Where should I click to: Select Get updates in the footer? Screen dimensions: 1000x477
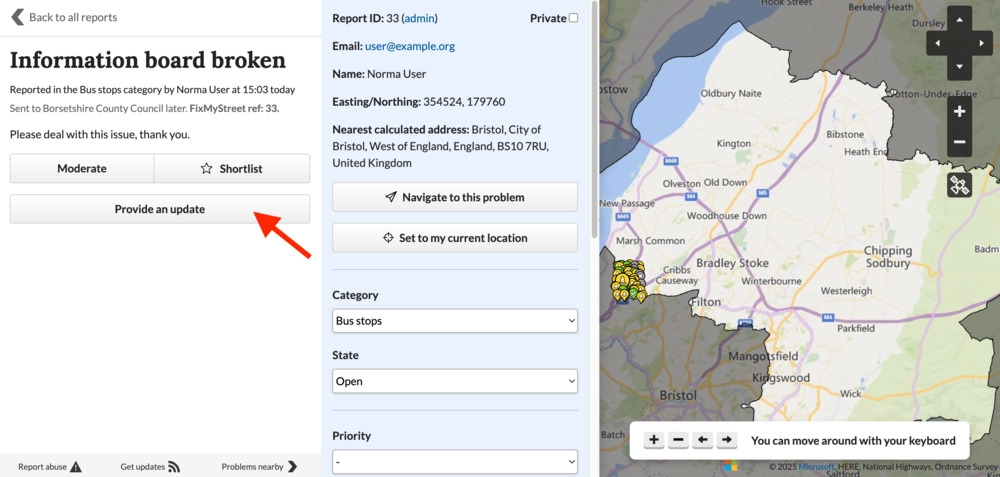150,466
